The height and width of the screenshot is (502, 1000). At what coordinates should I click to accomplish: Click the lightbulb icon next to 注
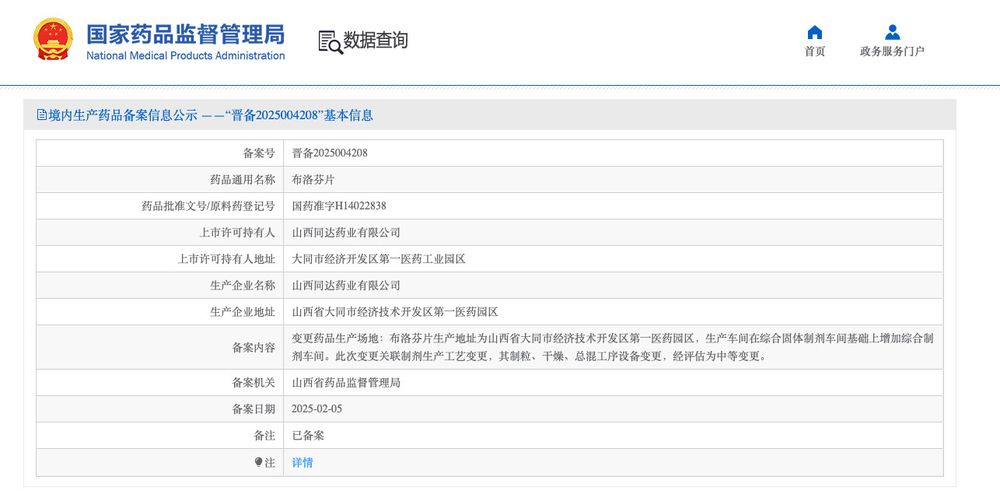(258, 462)
